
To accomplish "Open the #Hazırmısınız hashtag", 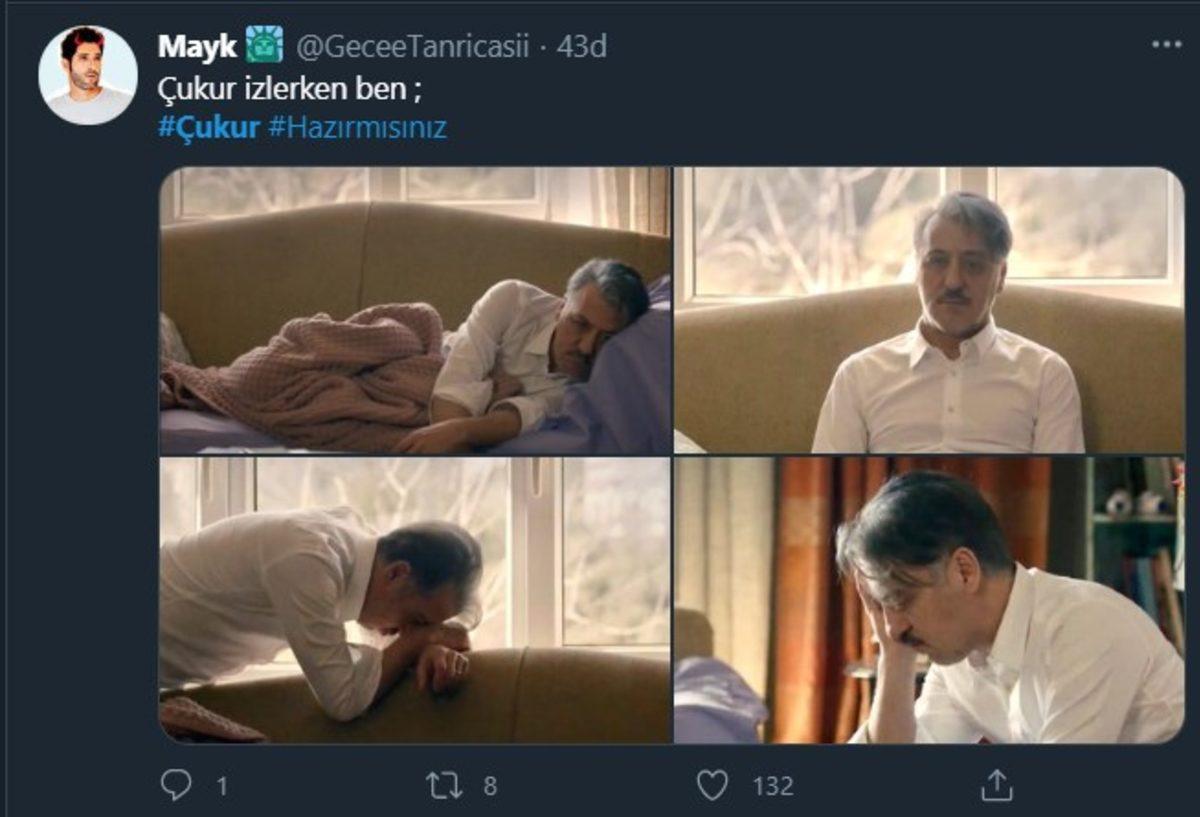I will pyautogui.click(x=358, y=128).
